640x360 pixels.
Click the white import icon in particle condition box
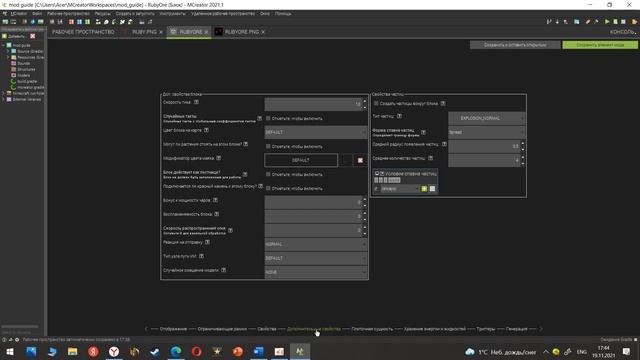(x=432, y=189)
